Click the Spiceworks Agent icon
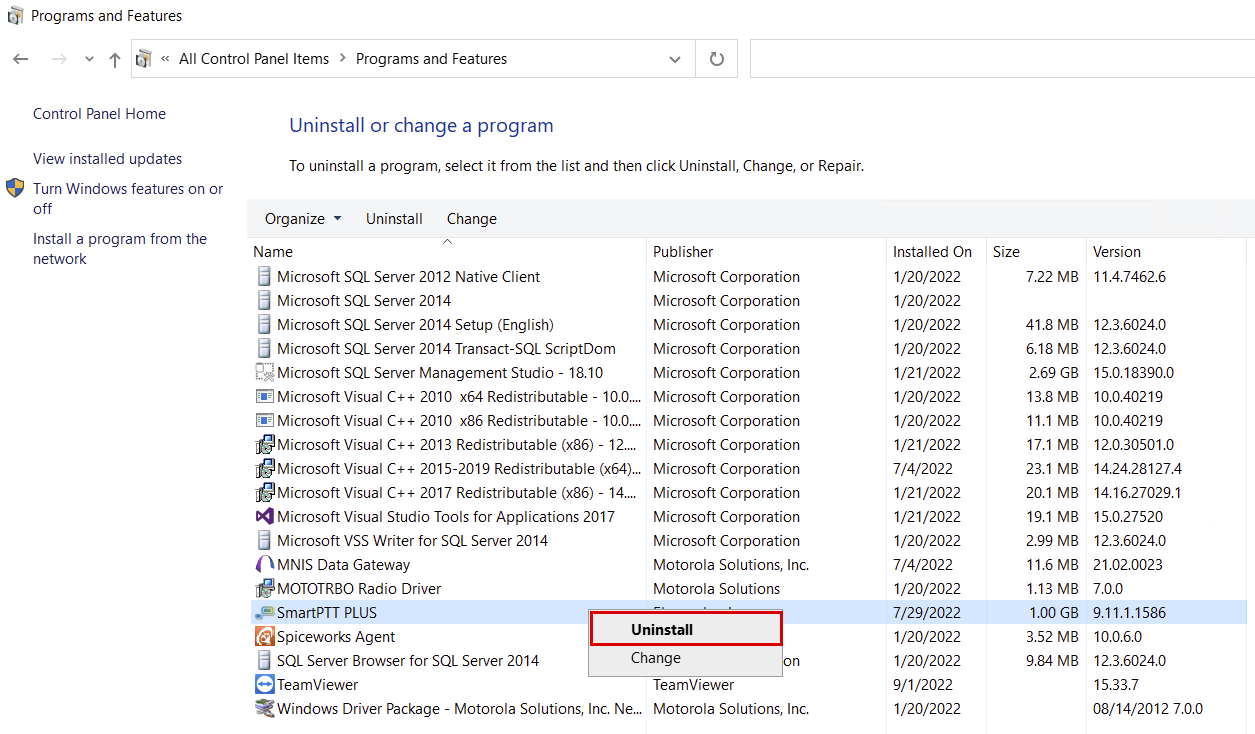This screenshot has width=1255, height=734. (x=264, y=637)
